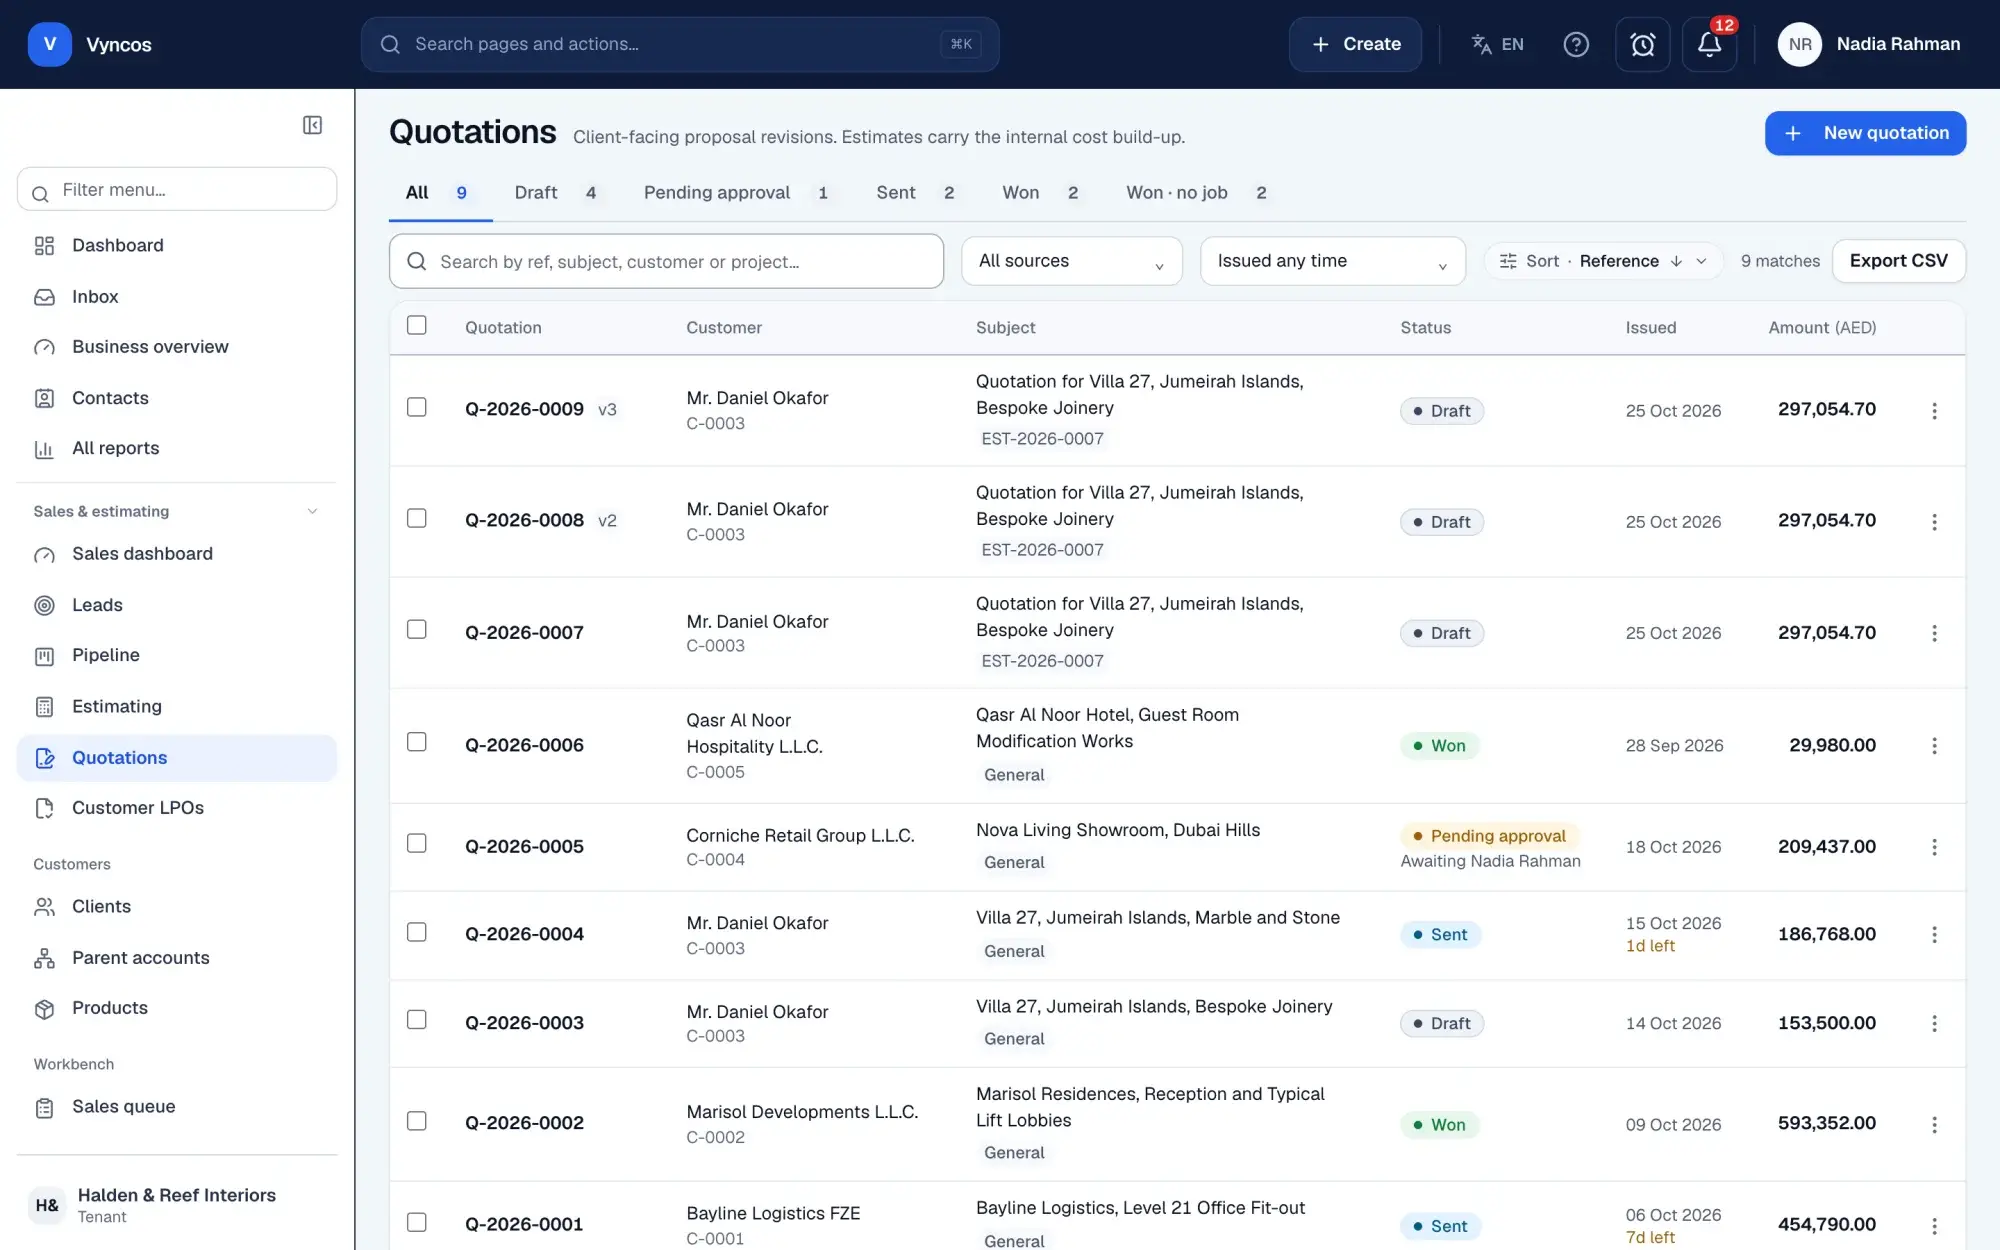This screenshot has height=1250, width=2000.
Task: Open Dashboard from sidebar
Action: 177,246
